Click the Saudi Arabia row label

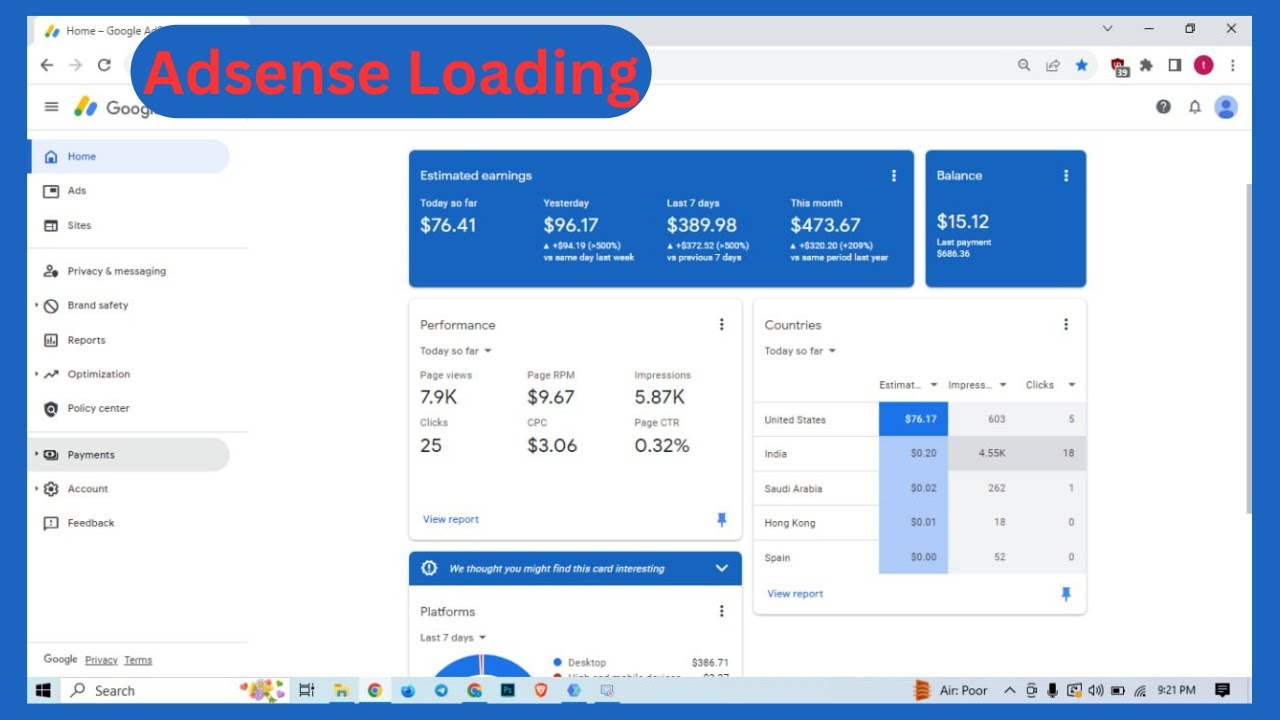coord(793,489)
